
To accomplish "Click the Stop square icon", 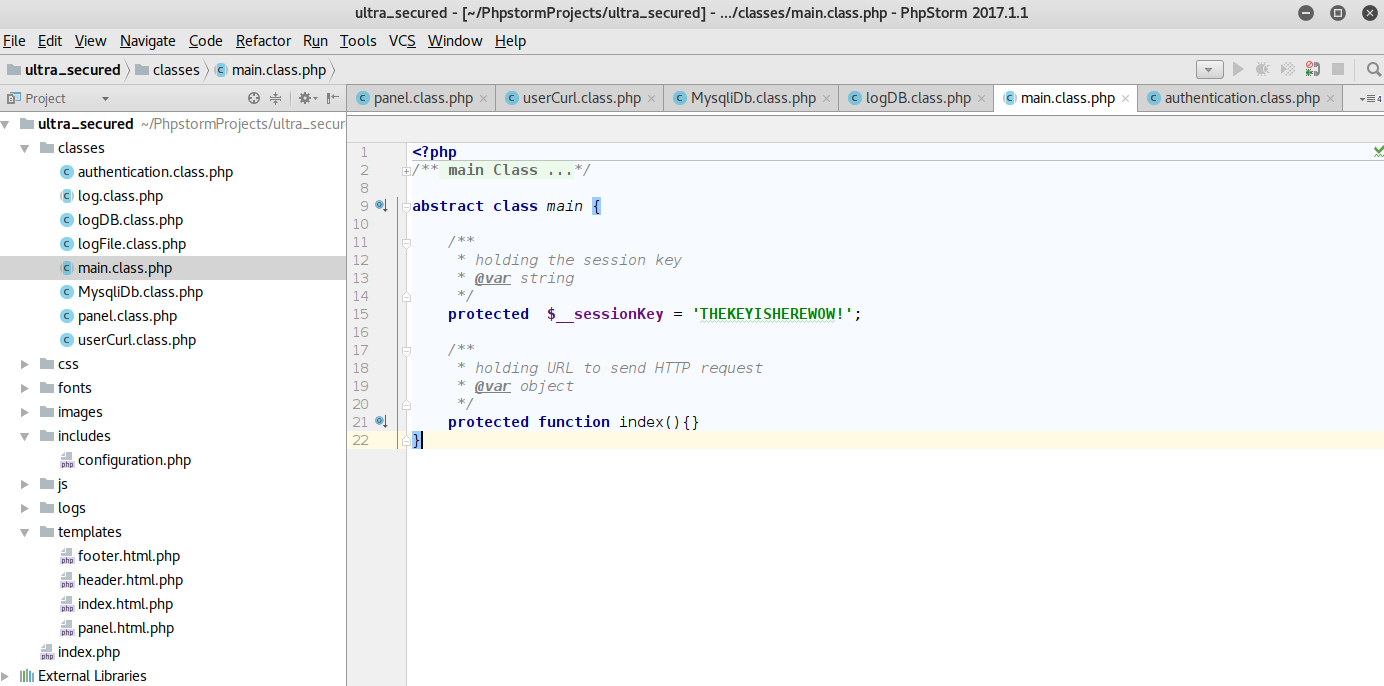I will tap(1338, 69).
